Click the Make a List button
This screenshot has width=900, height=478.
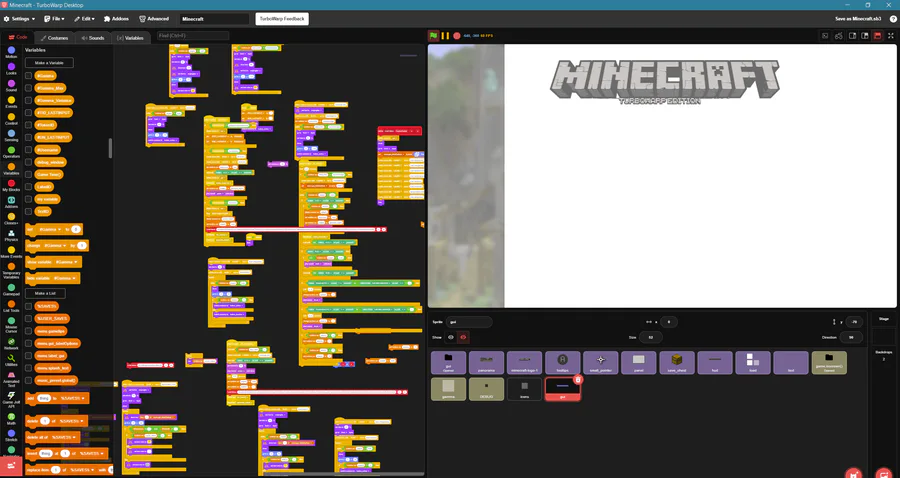pos(45,293)
